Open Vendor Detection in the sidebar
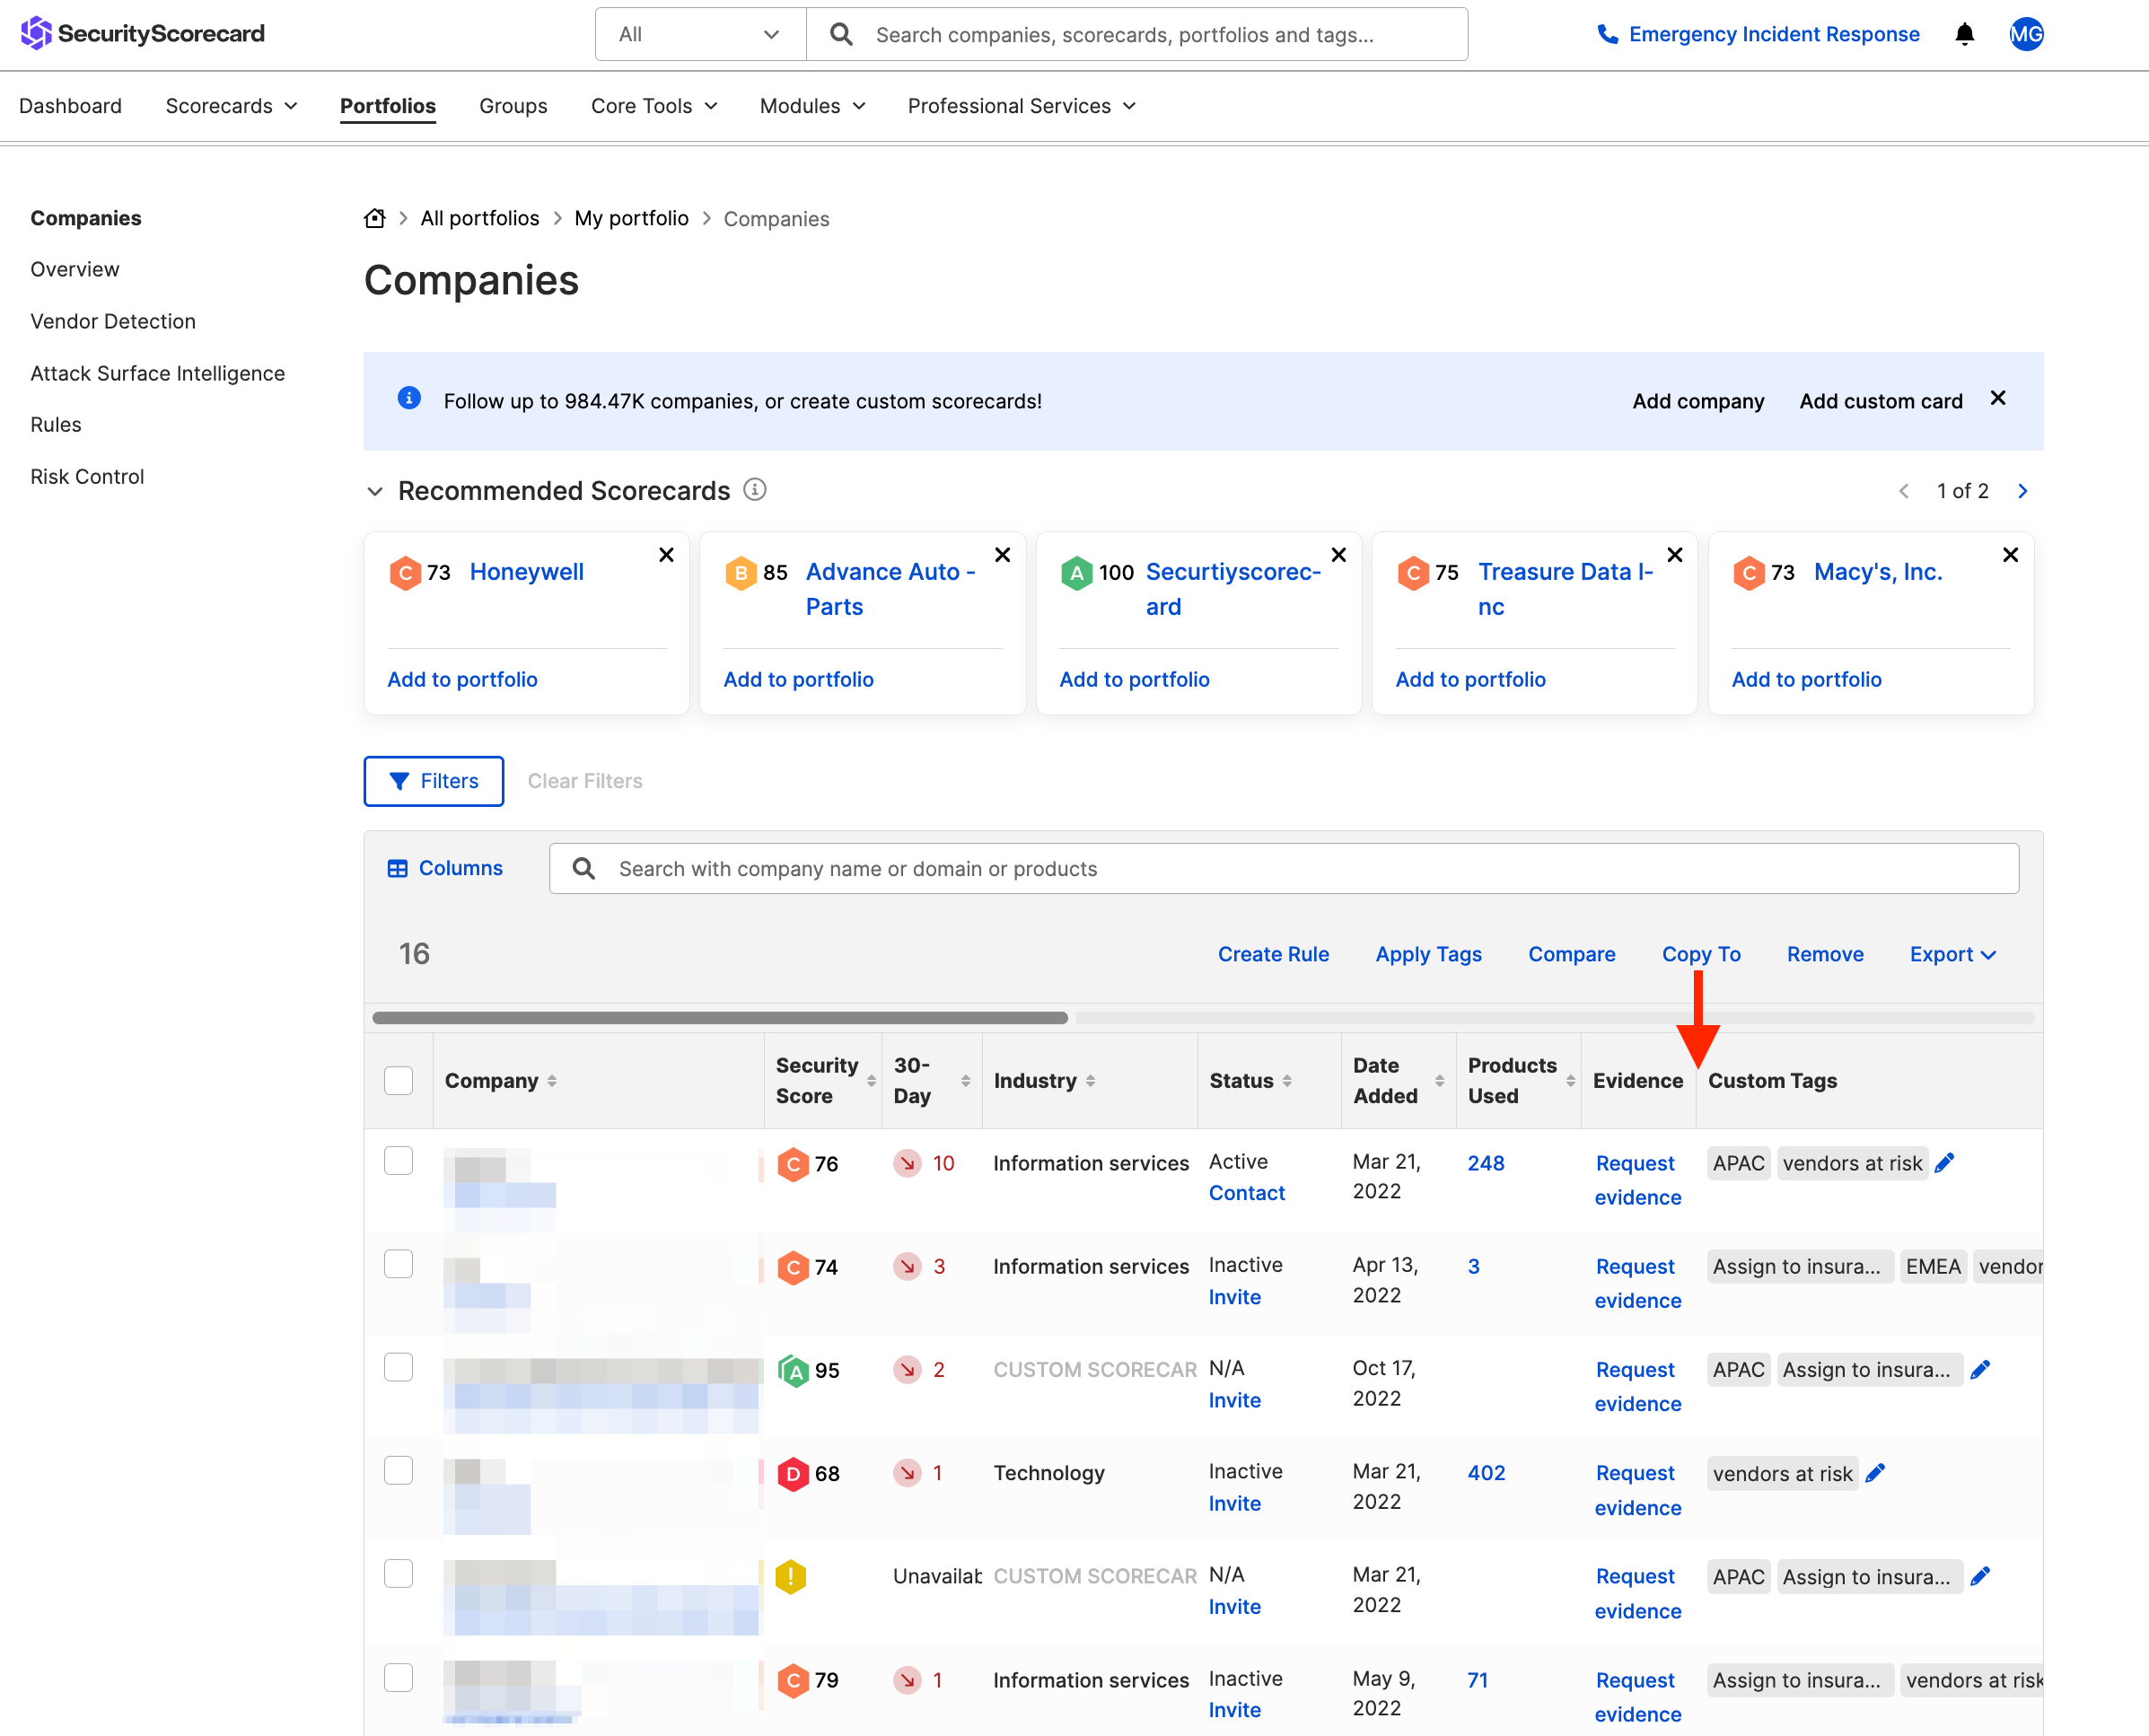Screen dimensions: 2149x1736 pyautogui.click(x=113, y=321)
